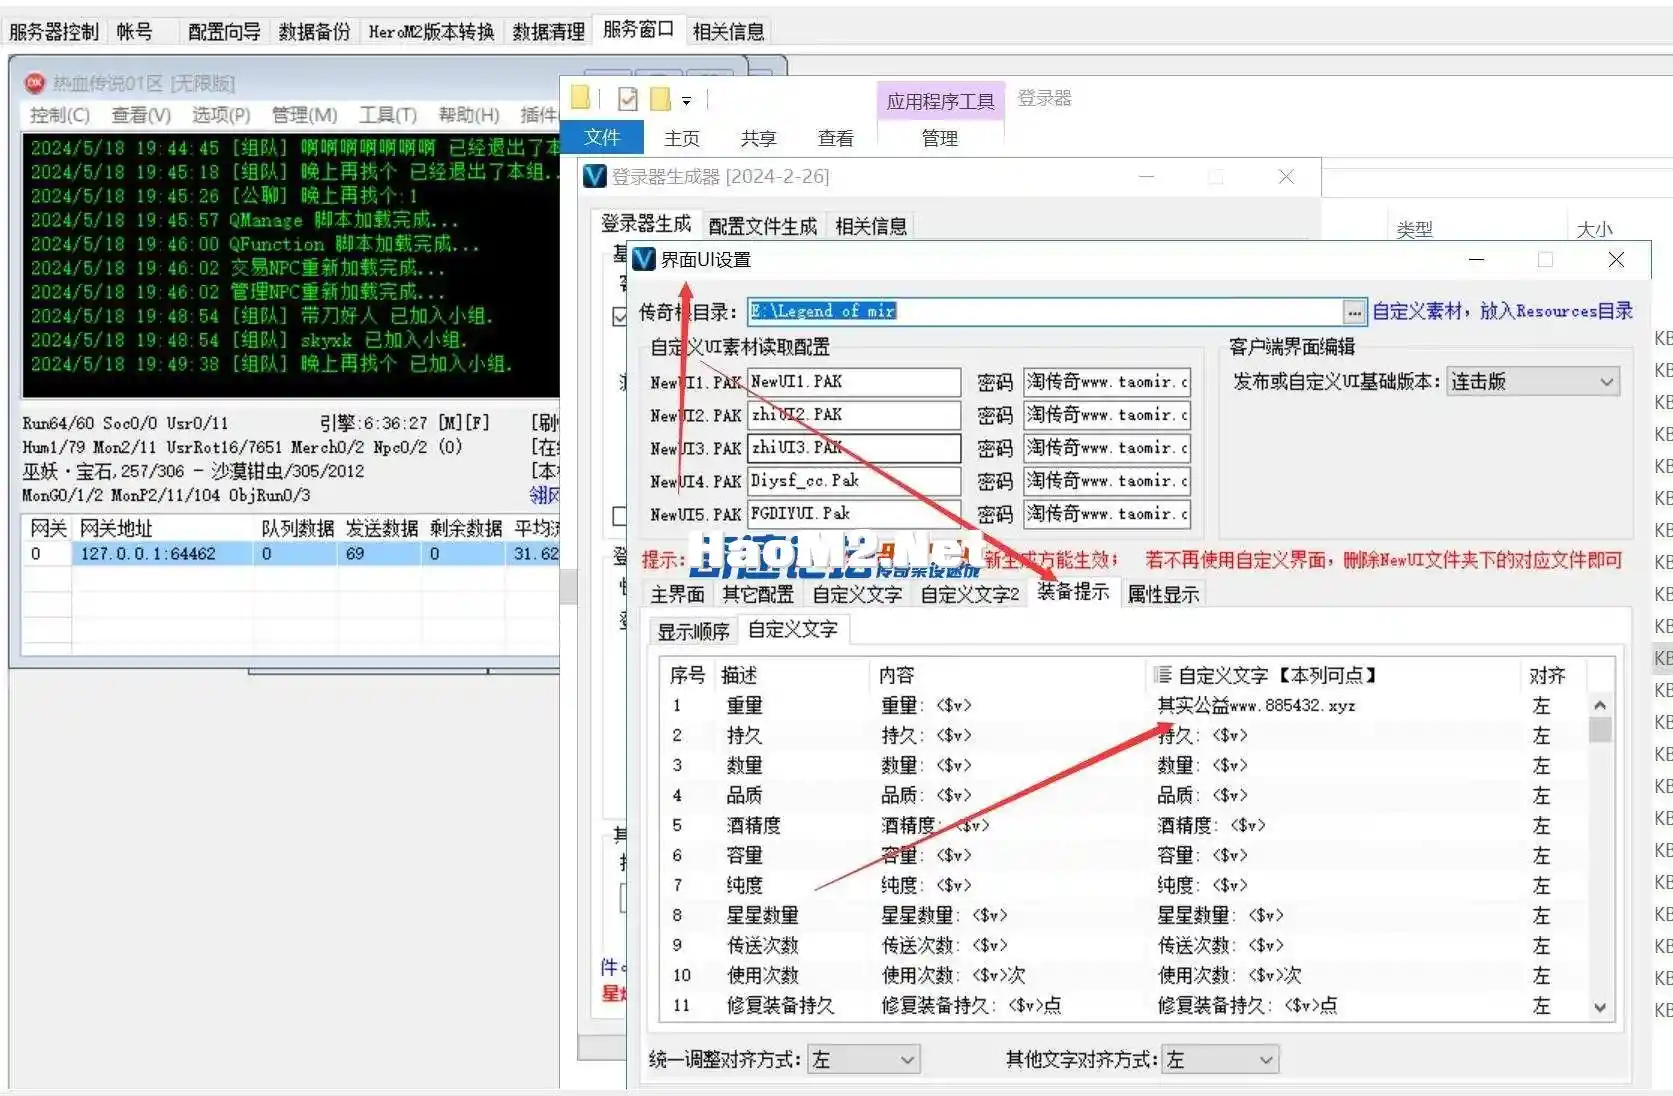Click the scrollbar down arrow in the text table
The height and width of the screenshot is (1096, 1673).
tap(1600, 1007)
